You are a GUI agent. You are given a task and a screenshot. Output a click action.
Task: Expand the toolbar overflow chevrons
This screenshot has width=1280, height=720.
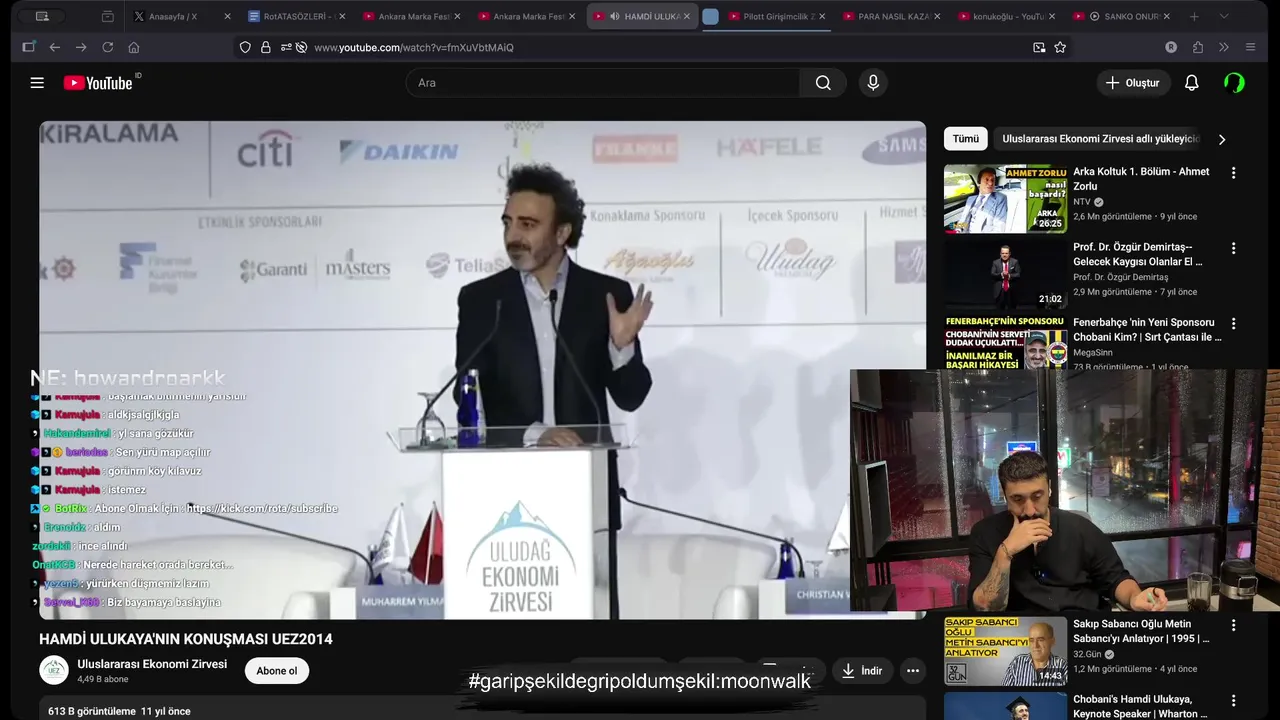coord(1224,47)
